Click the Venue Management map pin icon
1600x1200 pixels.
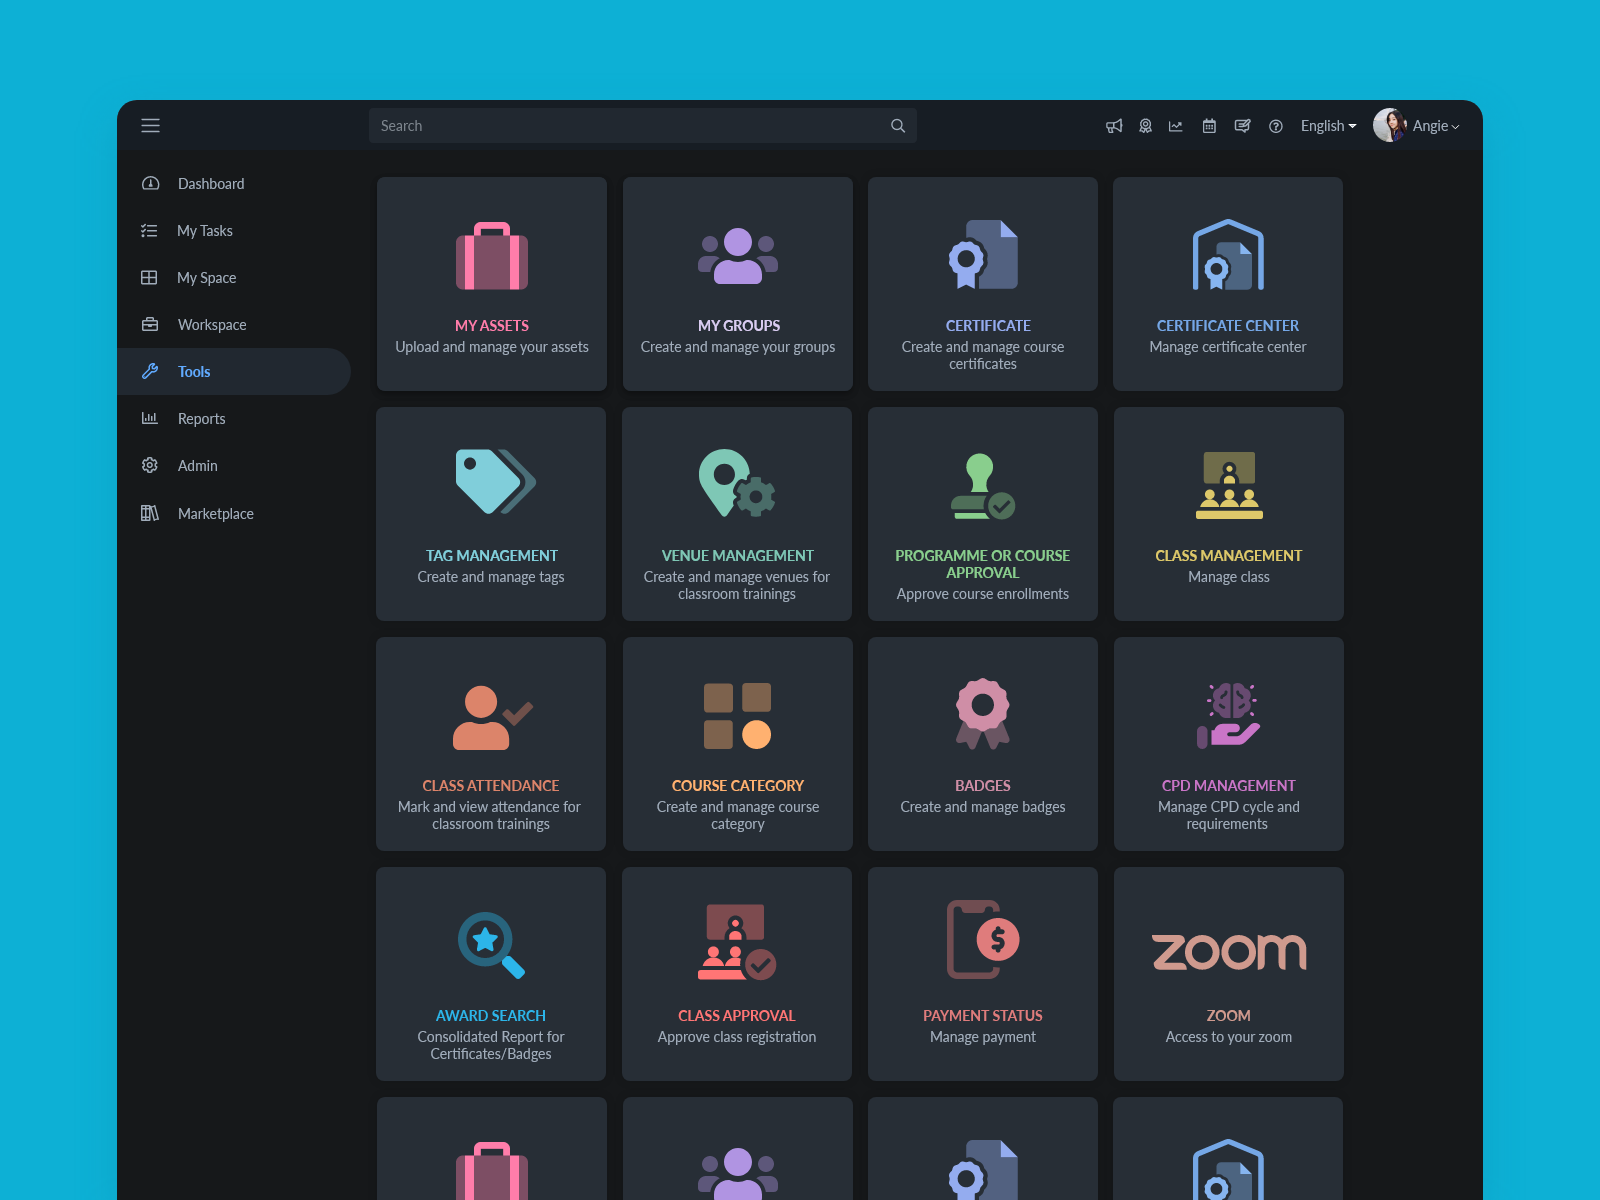737,483
